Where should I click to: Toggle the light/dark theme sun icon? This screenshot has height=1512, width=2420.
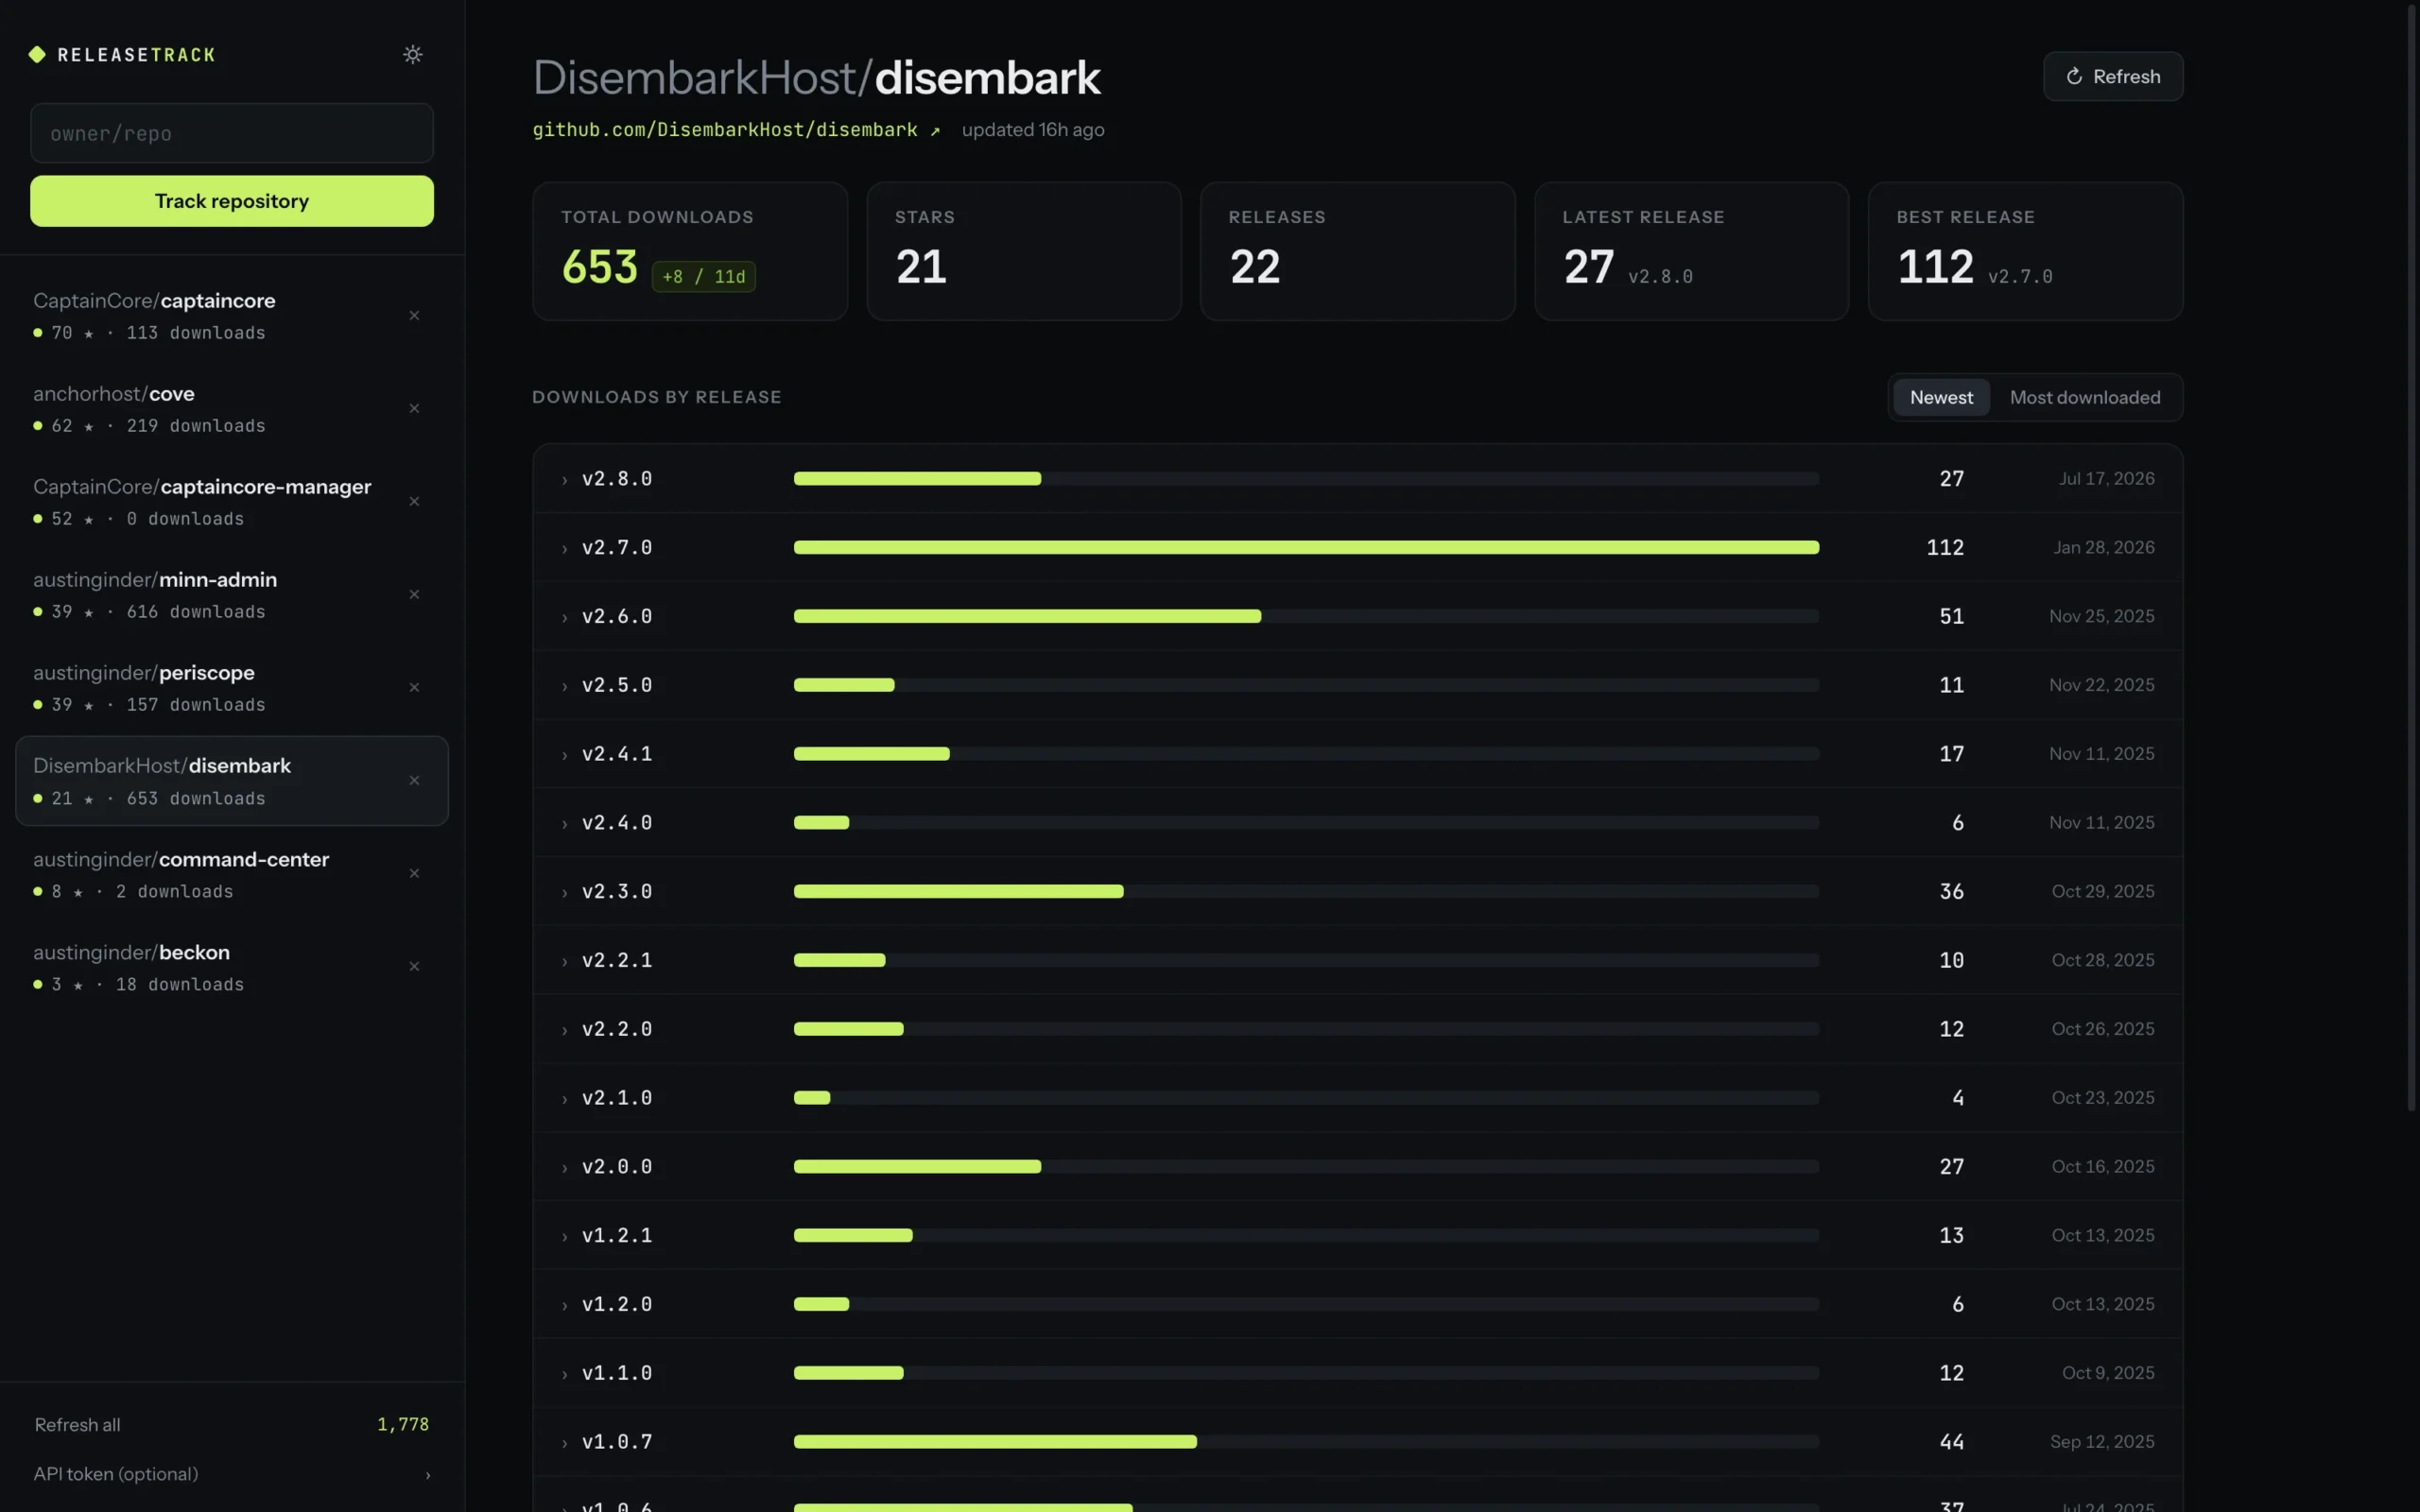click(x=412, y=54)
